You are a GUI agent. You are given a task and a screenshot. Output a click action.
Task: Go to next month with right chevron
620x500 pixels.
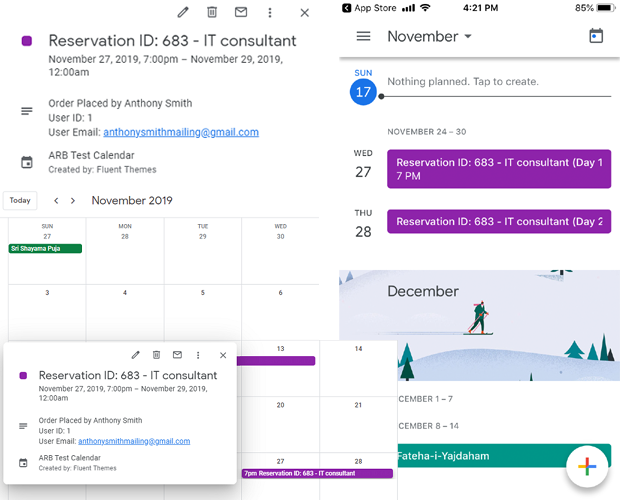(x=72, y=200)
